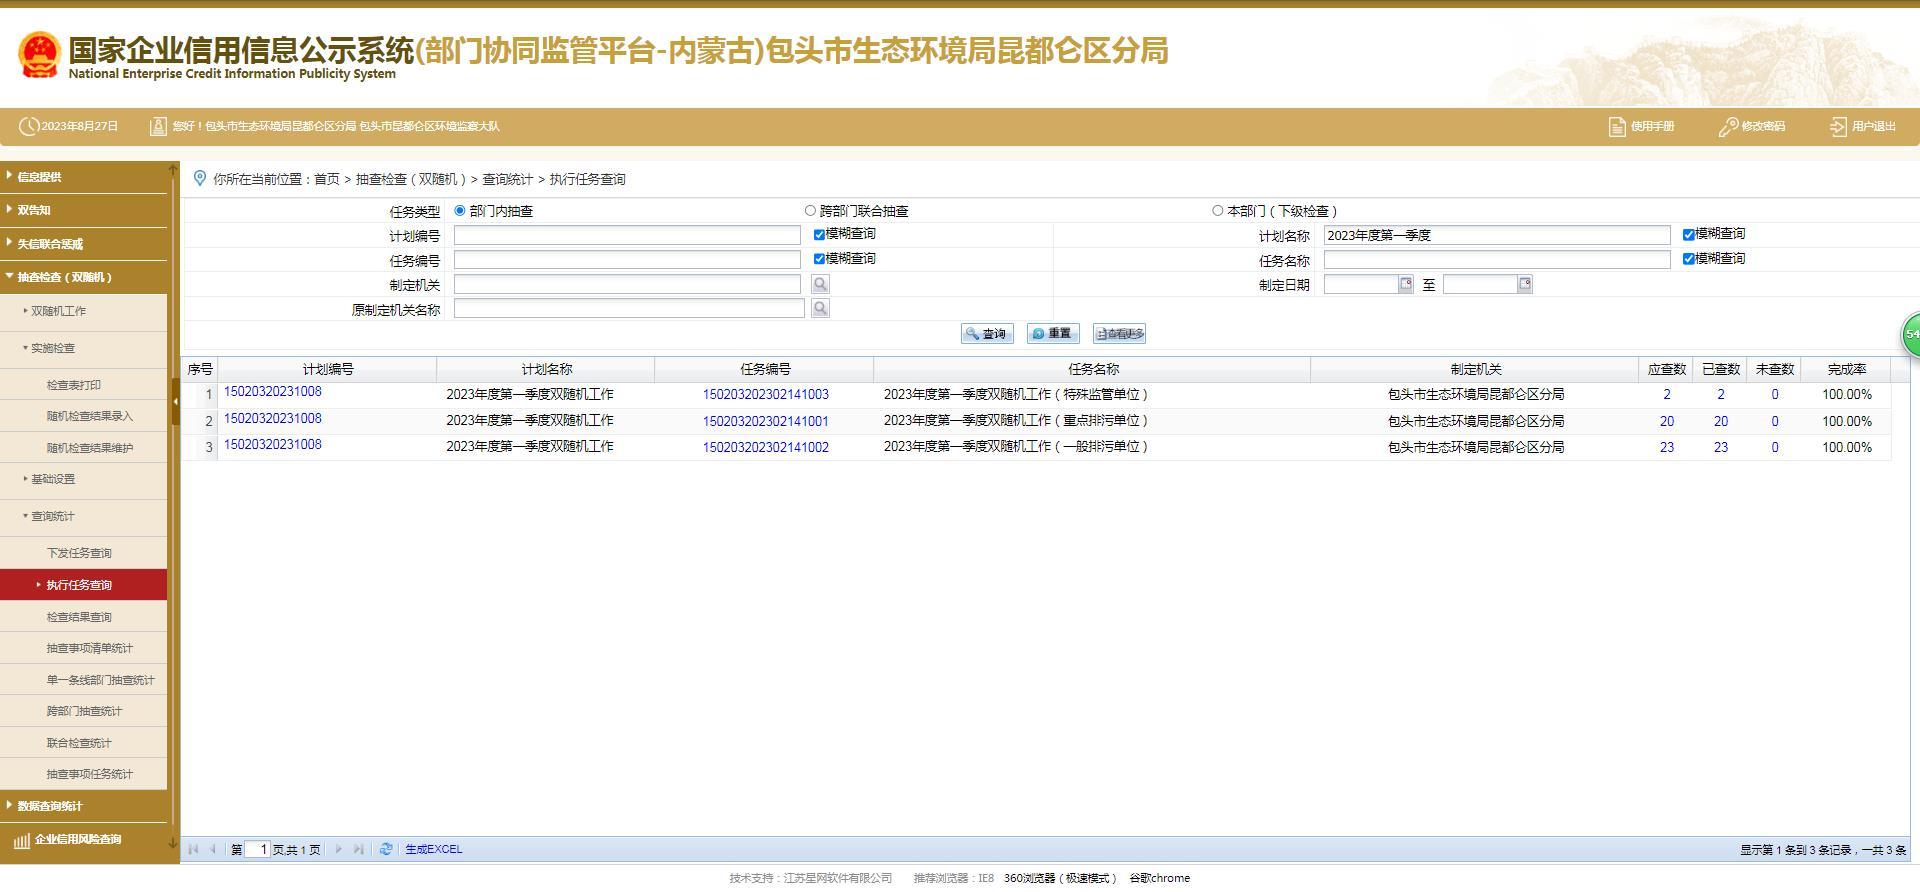Viewport: 1920px width, 892px height.
Task: Expand 基础设置 submenu
Action: click(x=84, y=479)
